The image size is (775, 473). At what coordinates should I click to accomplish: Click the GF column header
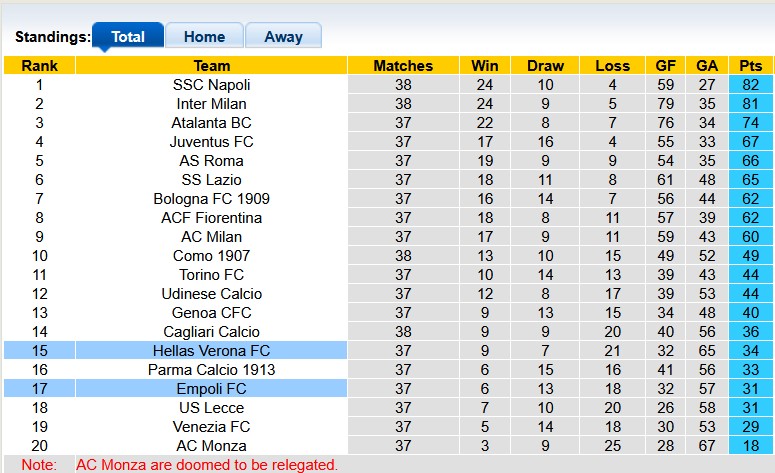coord(665,66)
